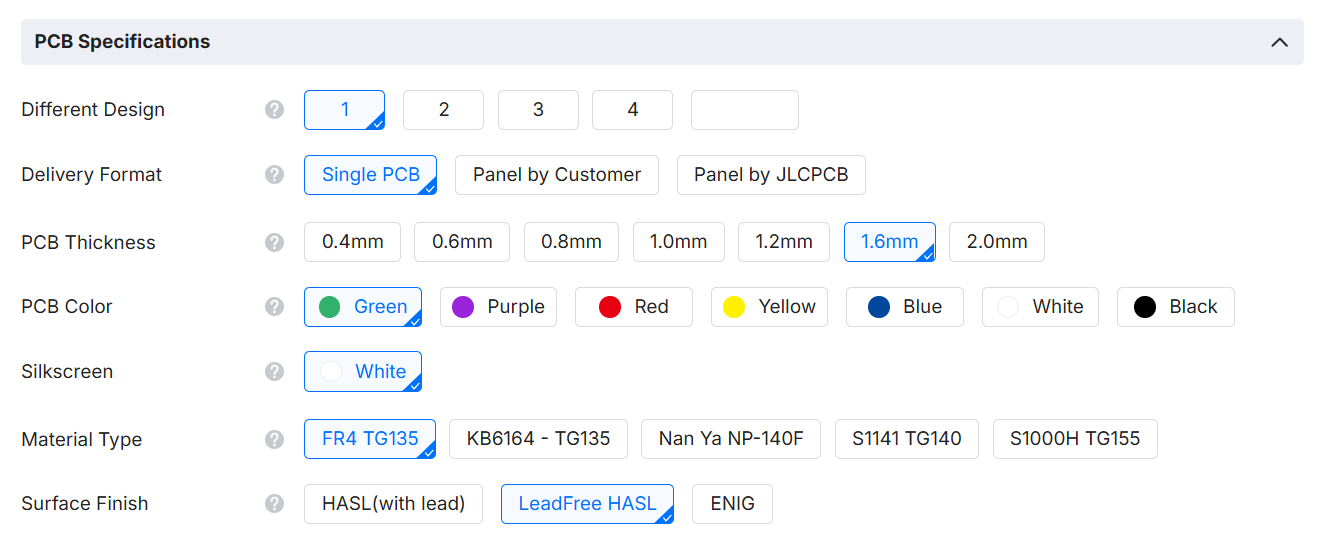Set PCB thickness to 0.6mm

pos(462,242)
